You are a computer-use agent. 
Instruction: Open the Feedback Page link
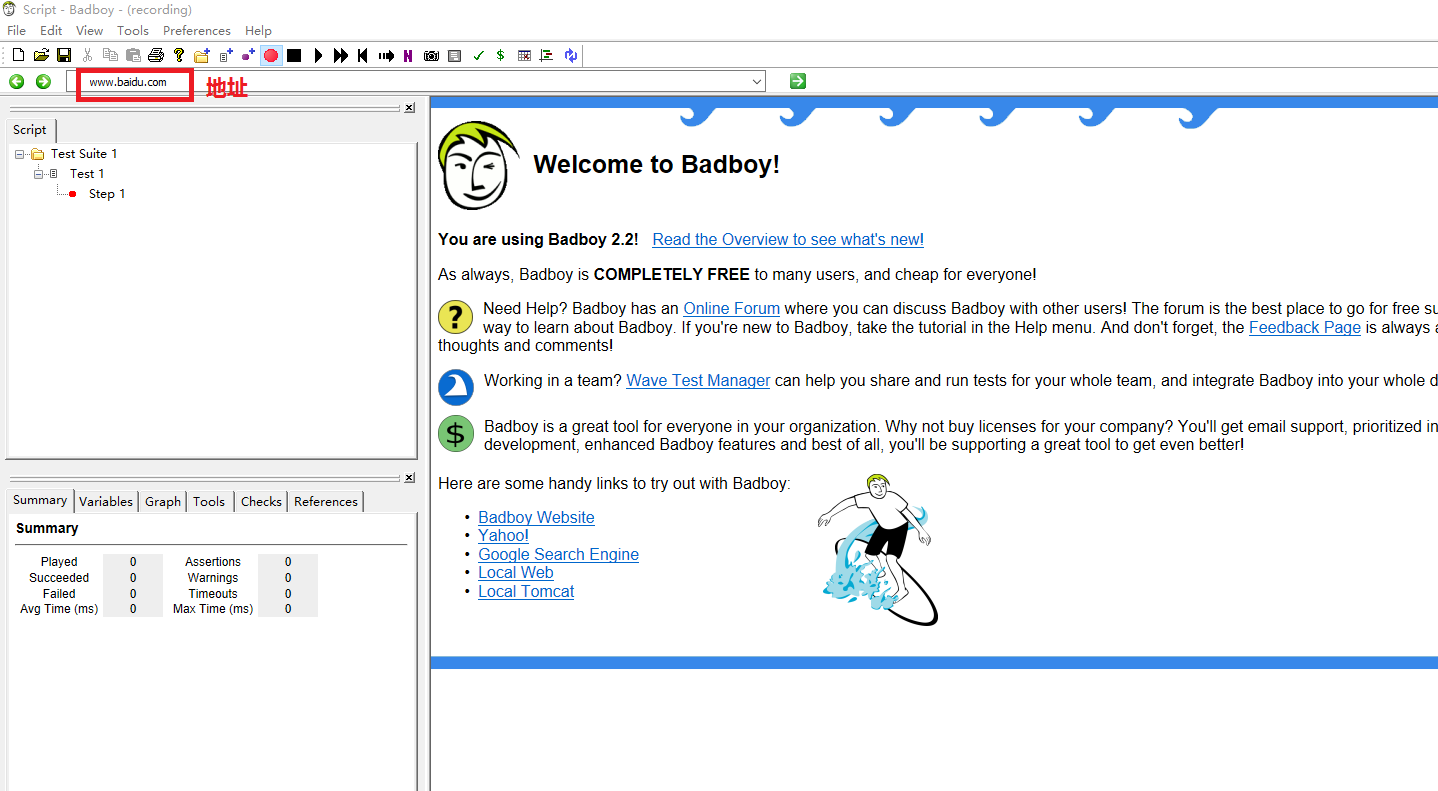(1305, 327)
